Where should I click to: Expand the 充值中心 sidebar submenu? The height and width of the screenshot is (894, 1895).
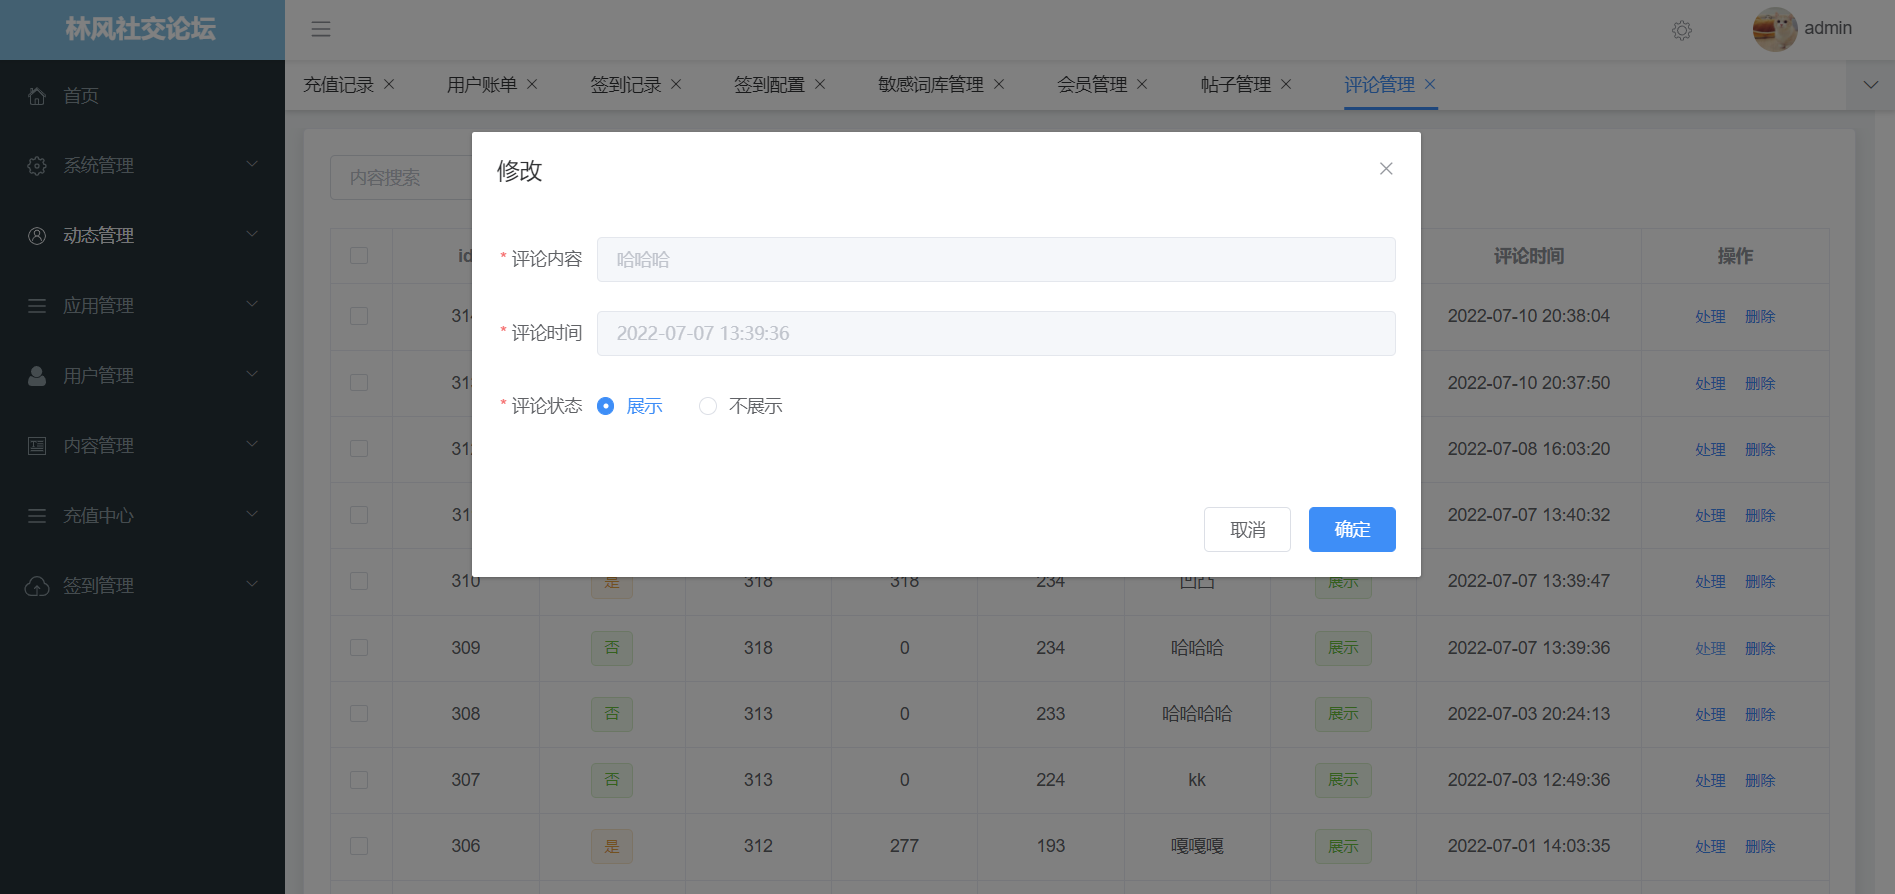pos(142,516)
